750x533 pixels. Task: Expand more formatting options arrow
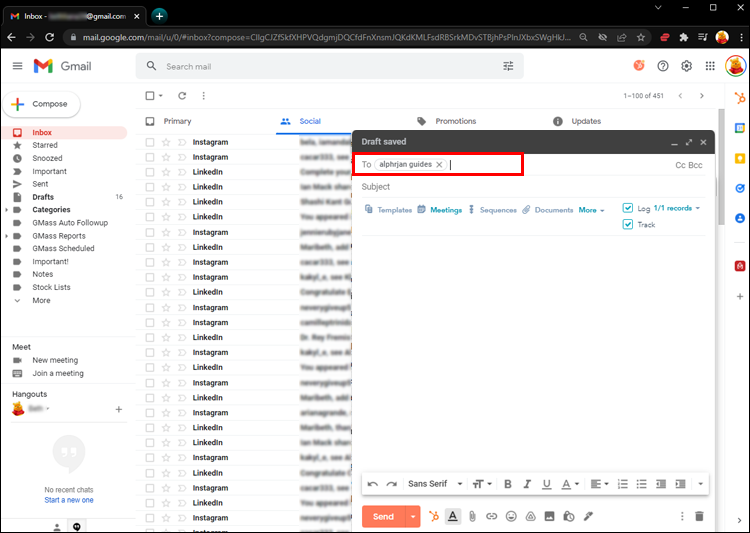tap(700, 484)
